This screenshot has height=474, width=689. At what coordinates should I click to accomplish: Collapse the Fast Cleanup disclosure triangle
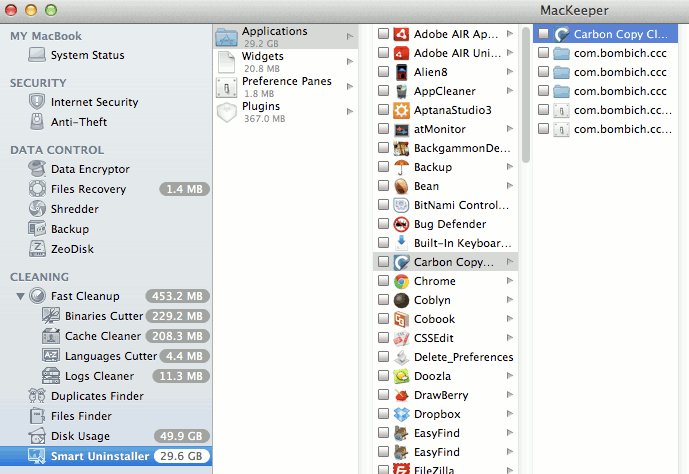pyautogui.click(x=20, y=296)
